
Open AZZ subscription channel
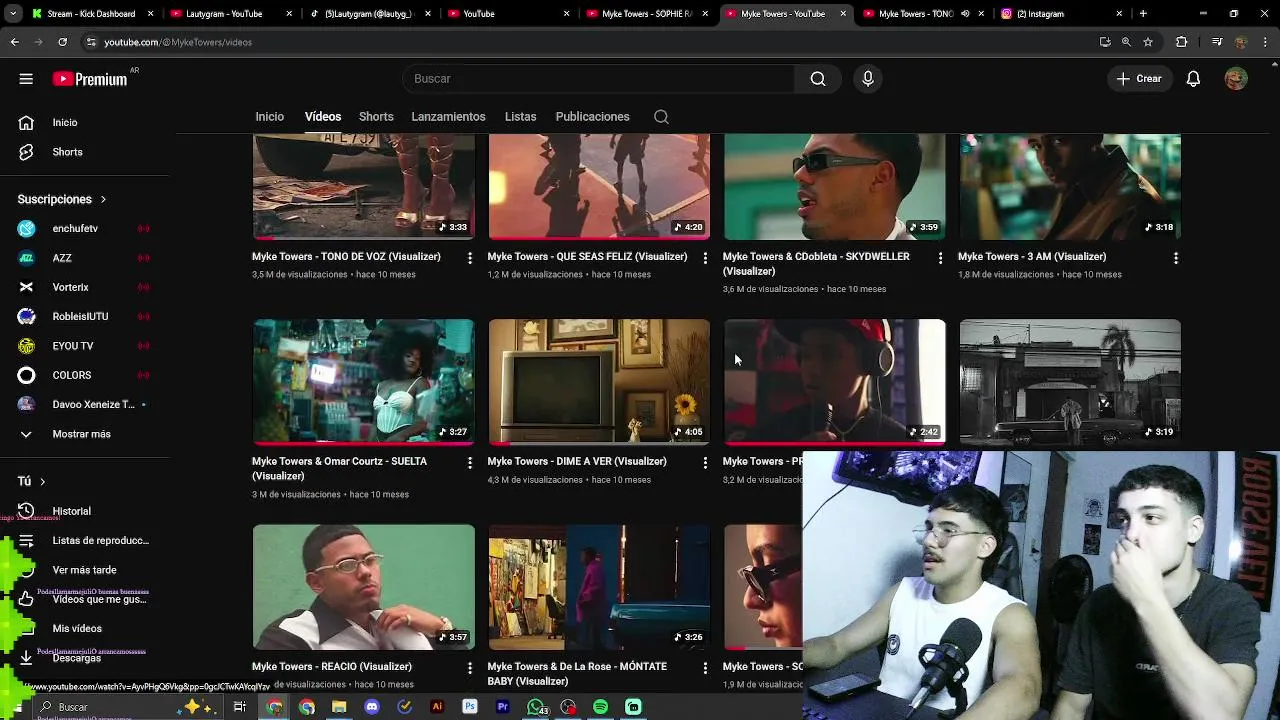(62, 258)
